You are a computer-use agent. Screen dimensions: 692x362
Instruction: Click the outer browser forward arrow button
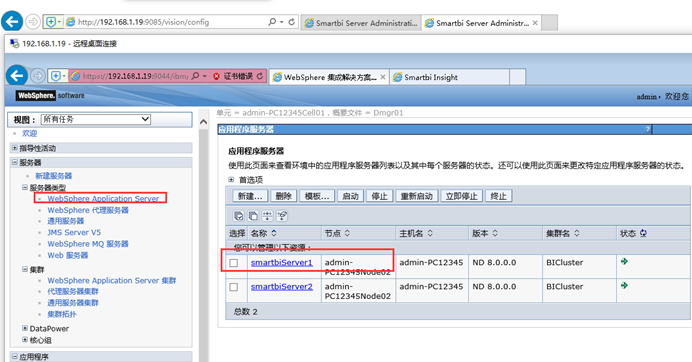[x=33, y=22]
